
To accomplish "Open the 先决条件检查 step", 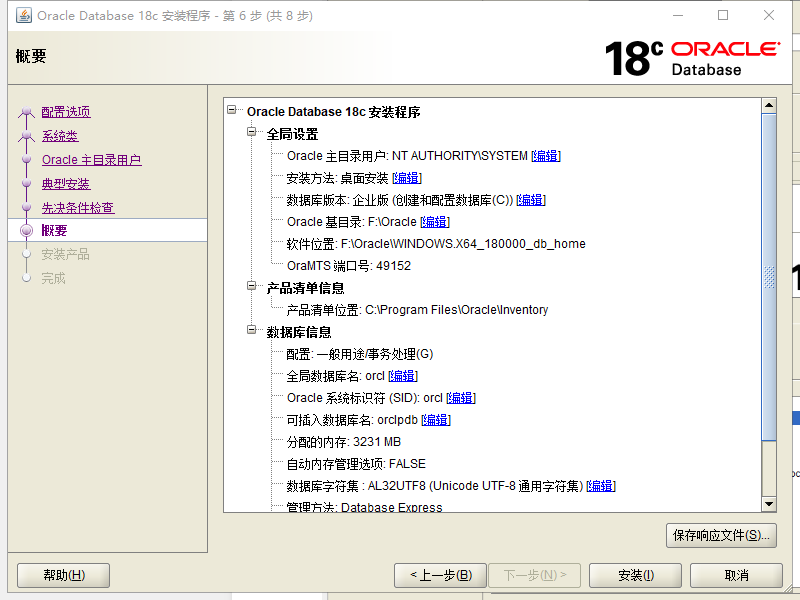I will pyautogui.click(x=78, y=208).
